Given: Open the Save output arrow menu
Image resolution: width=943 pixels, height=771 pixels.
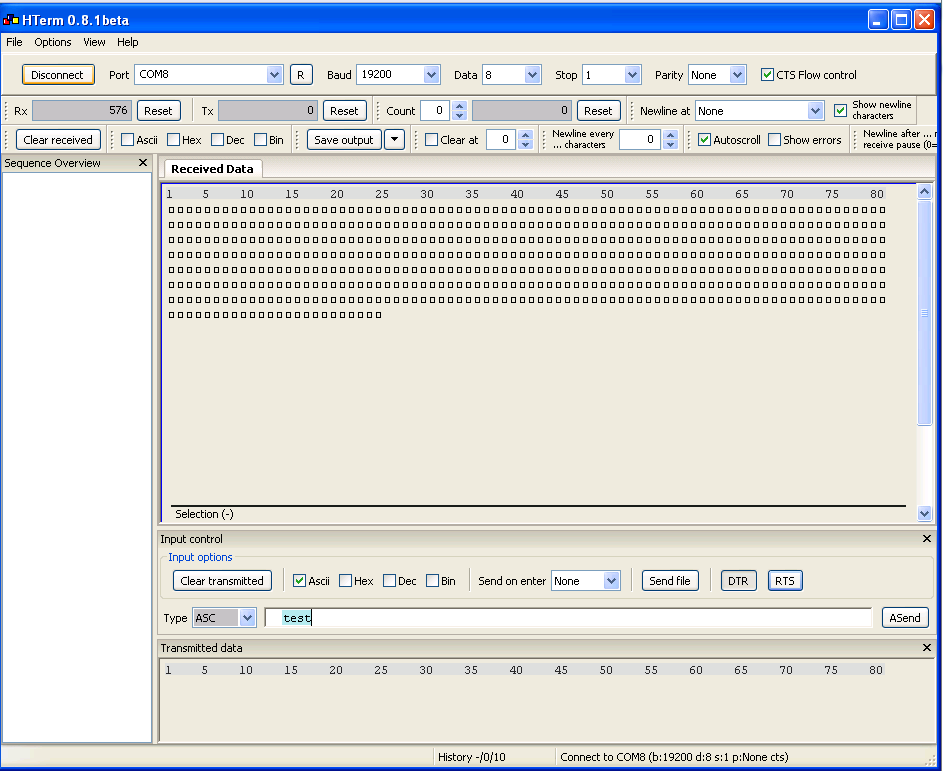Looking at the screenshot, I should pos(395,140).
